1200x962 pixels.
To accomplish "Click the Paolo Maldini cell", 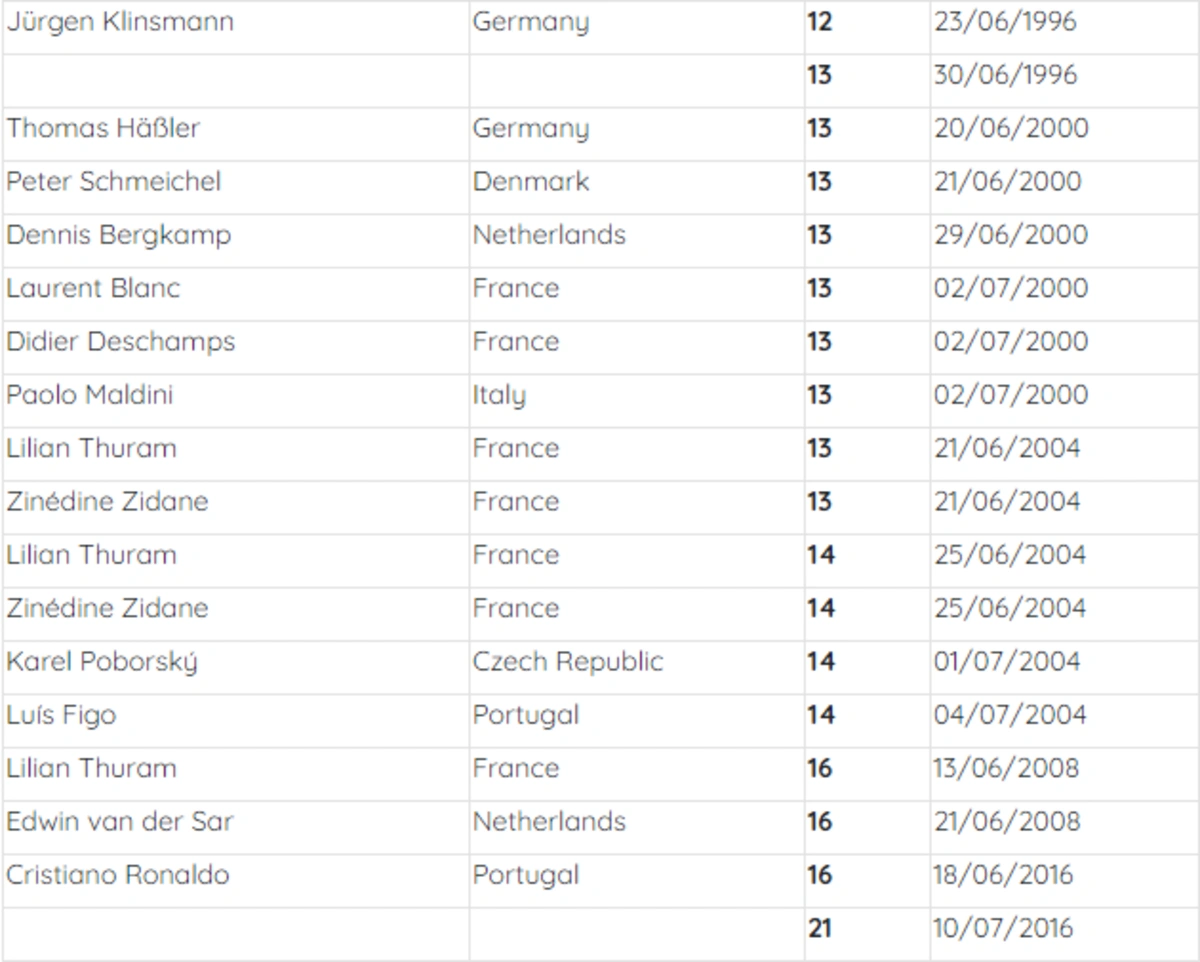I will pos(90,395).
